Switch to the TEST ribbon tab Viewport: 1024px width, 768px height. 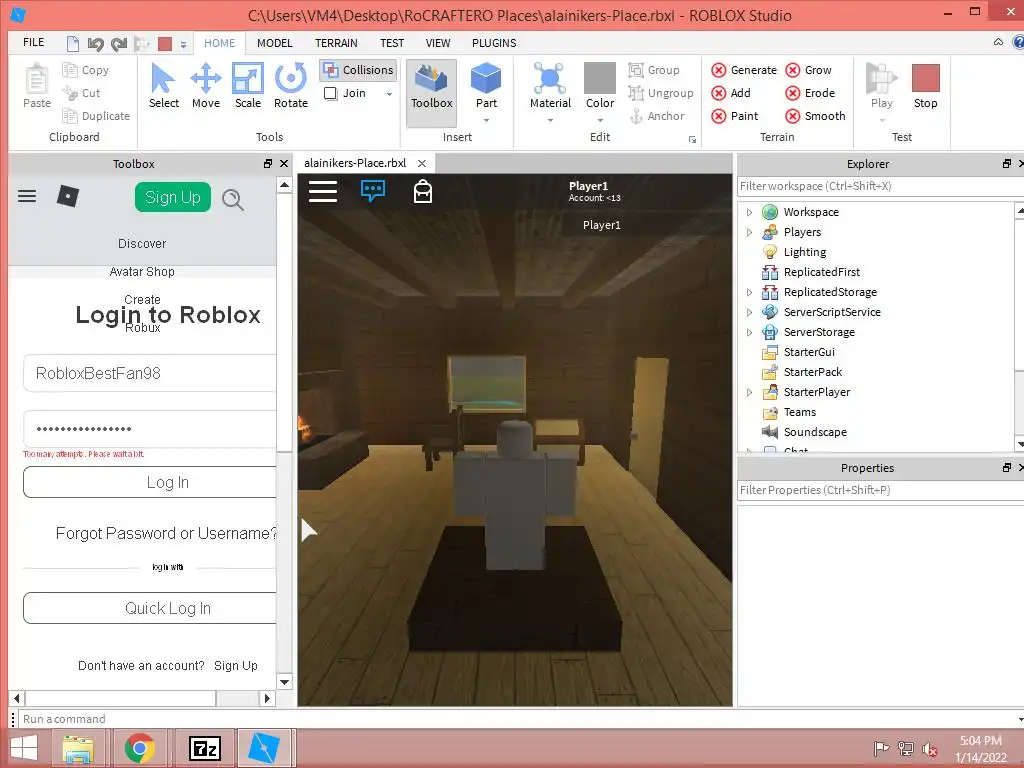pyautogui.click(x=392, y=43)
